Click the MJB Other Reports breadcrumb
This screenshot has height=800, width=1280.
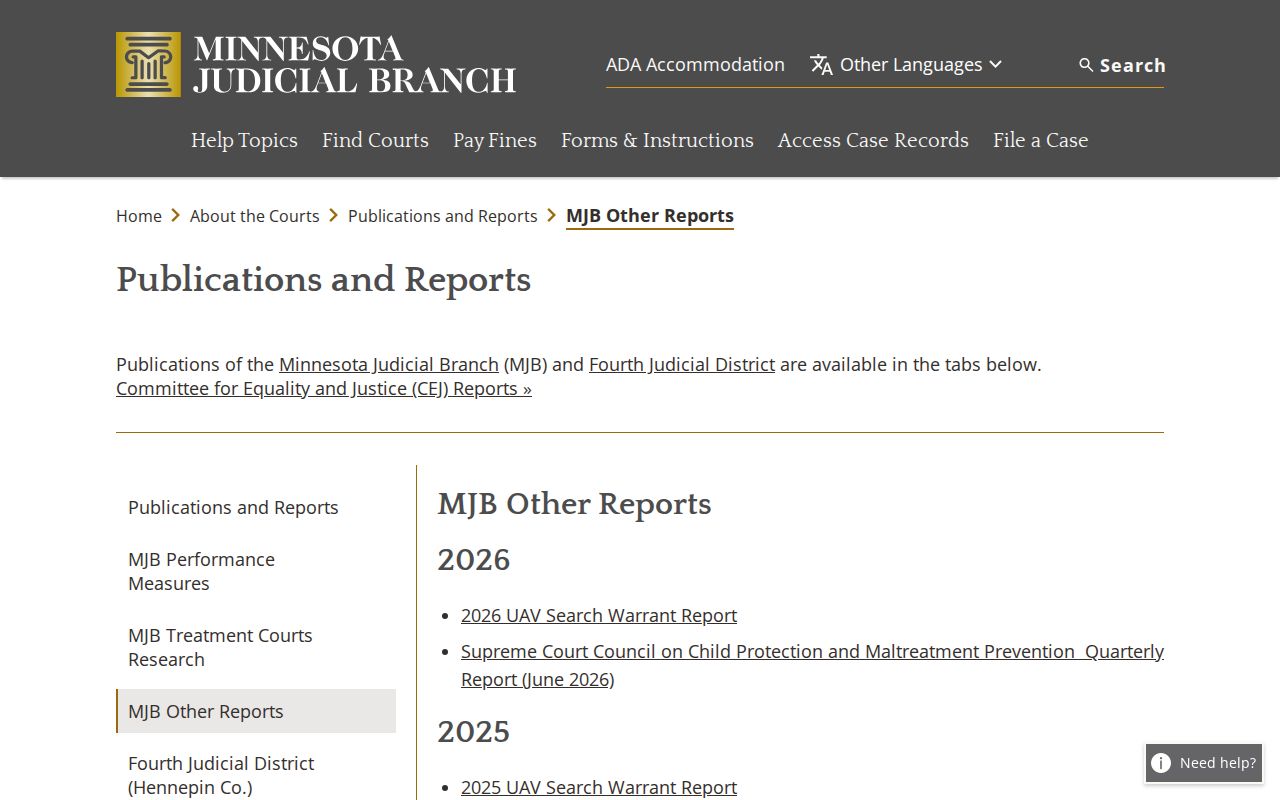click(650, 216)
